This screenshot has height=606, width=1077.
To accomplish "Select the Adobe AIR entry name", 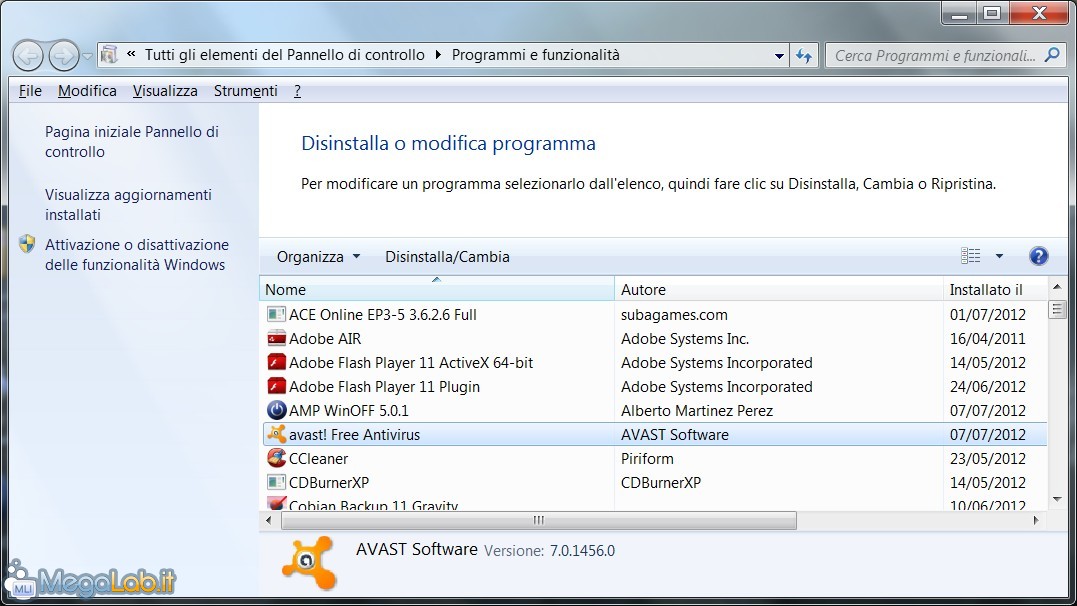I will 325,339.
